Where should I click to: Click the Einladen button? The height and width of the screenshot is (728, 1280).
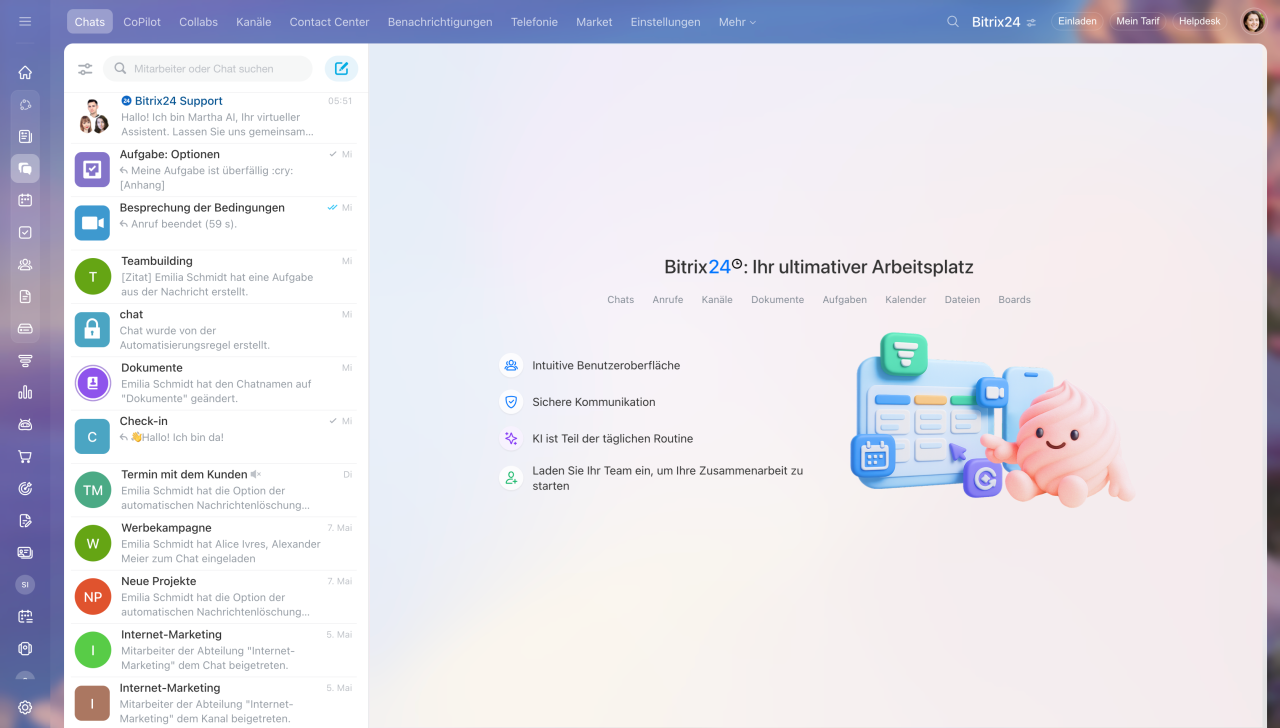coord(1077,21)
